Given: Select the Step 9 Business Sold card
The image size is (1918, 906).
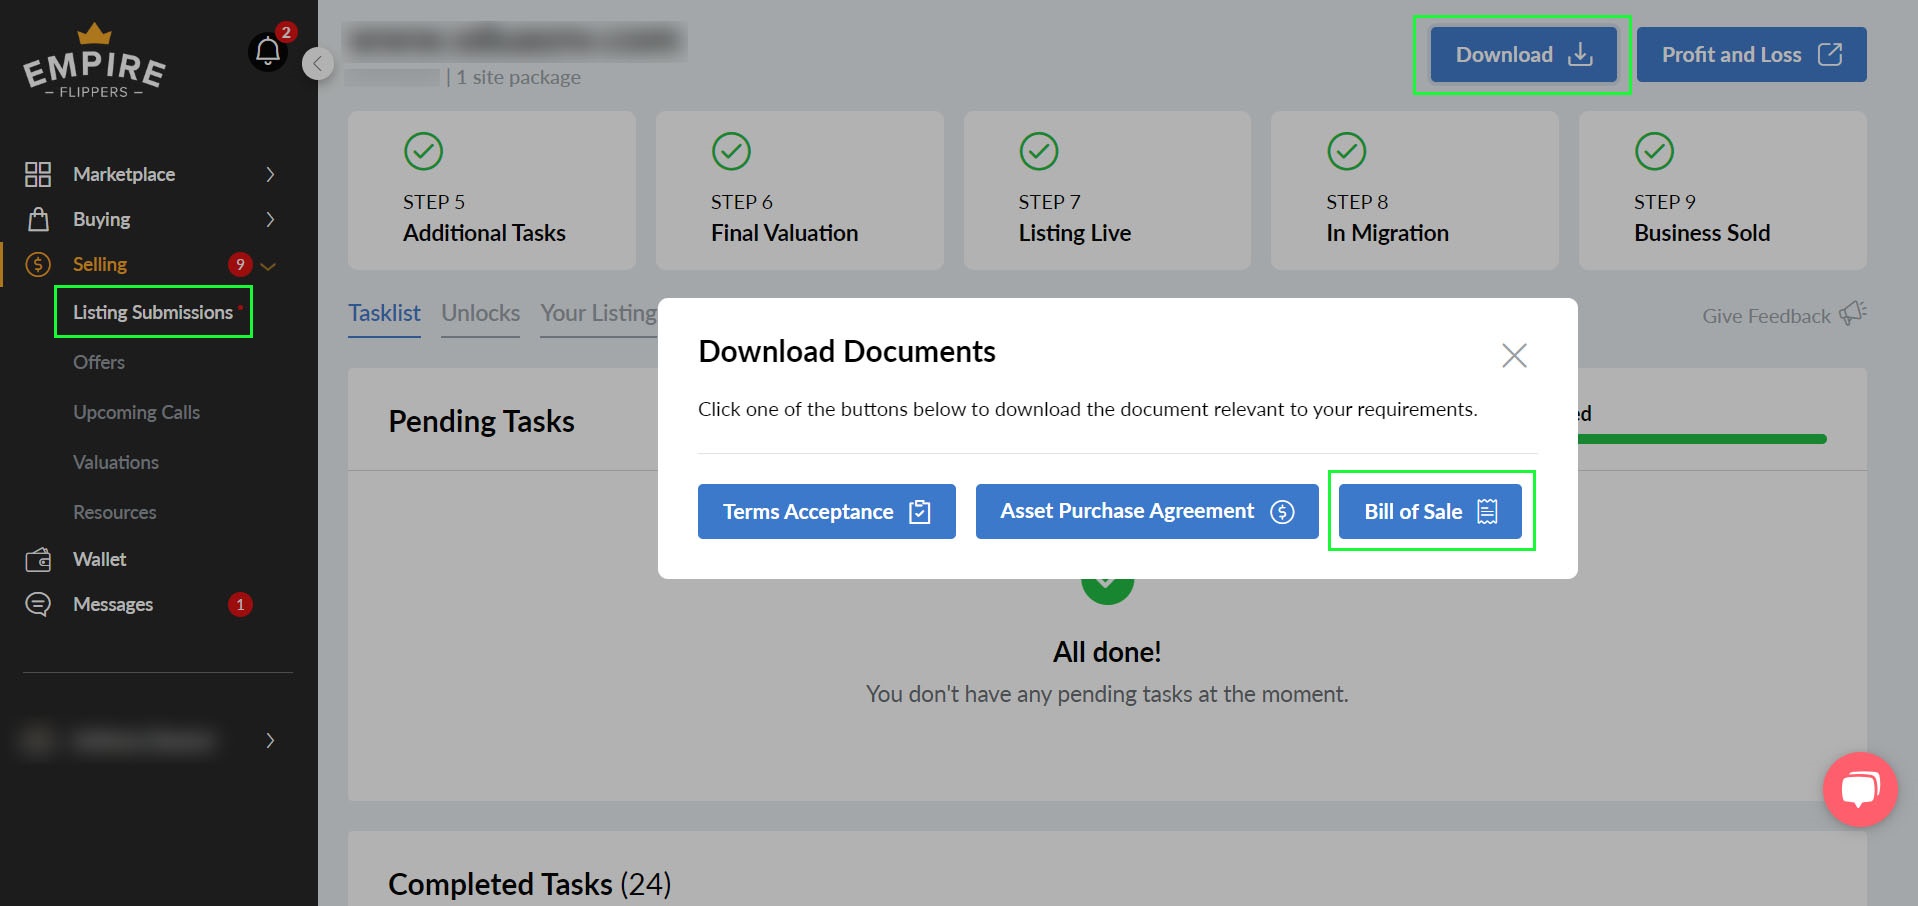Looking at the screenshot, I should coord(1721,190).
